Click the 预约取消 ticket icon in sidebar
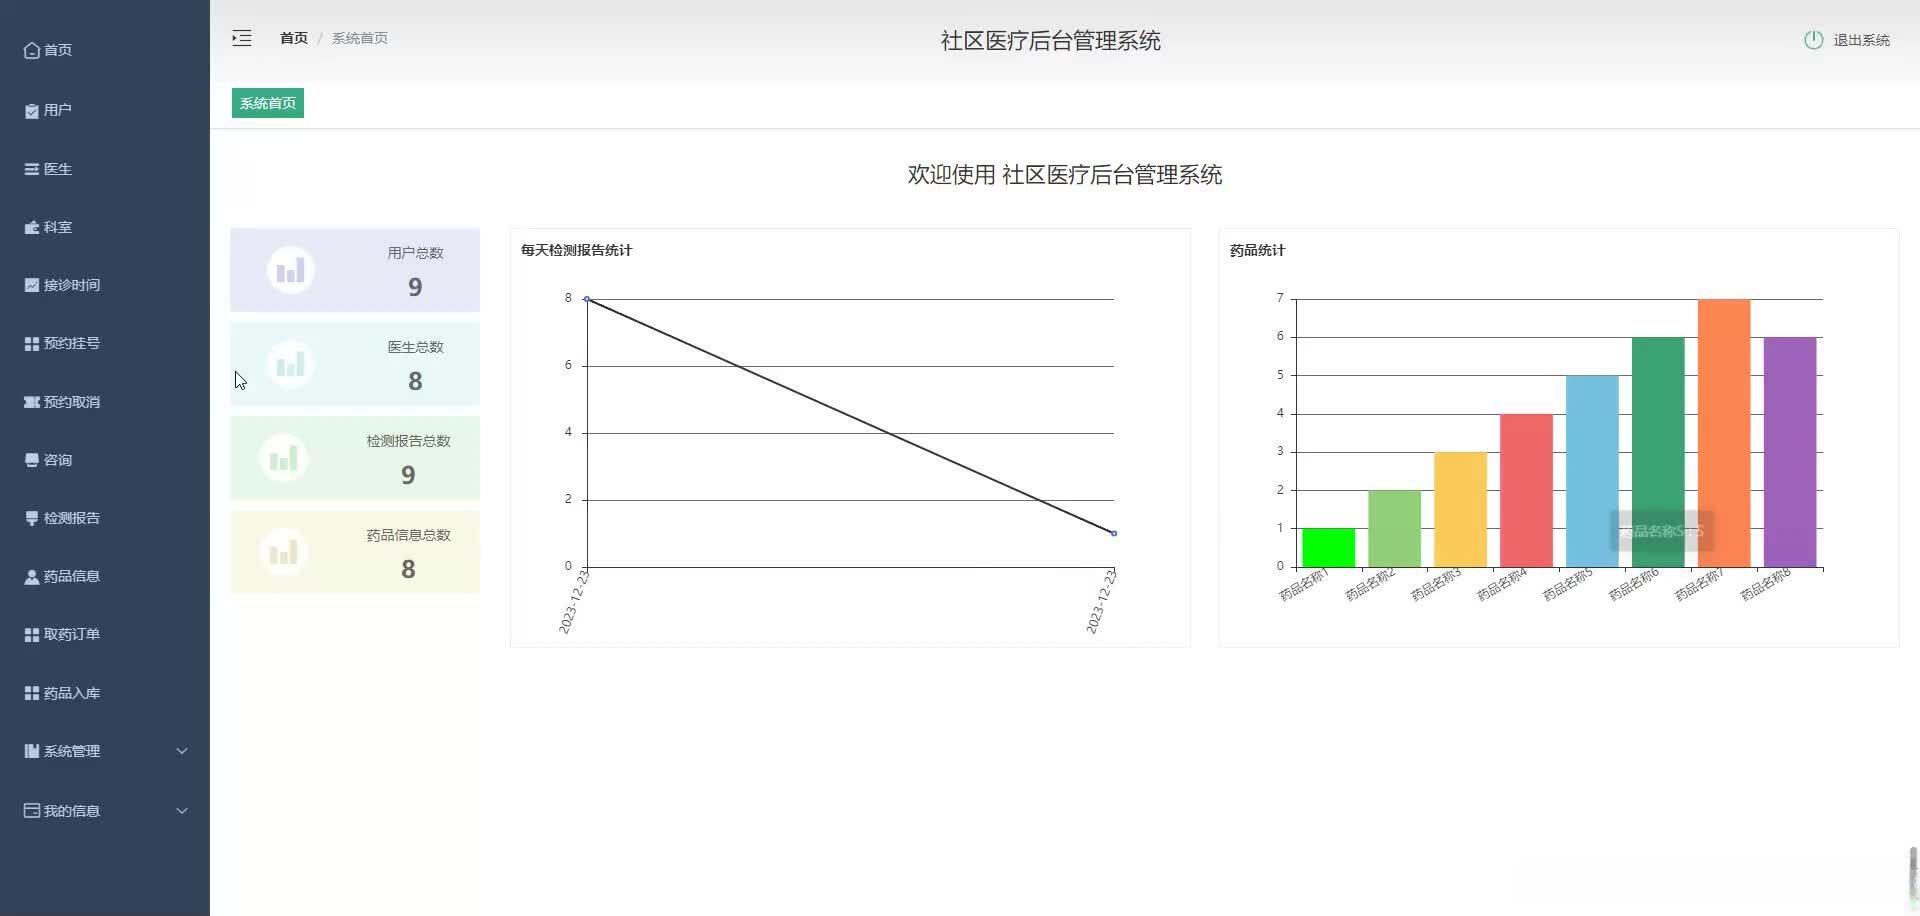The height and width of the screenshot is (916, 1920). [32, 402]
